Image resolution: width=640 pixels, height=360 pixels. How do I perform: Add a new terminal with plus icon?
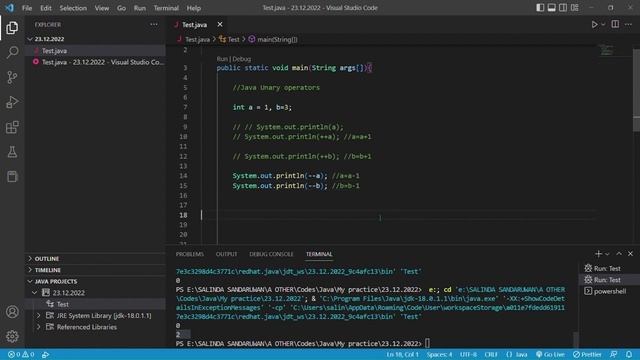point(598,254)
